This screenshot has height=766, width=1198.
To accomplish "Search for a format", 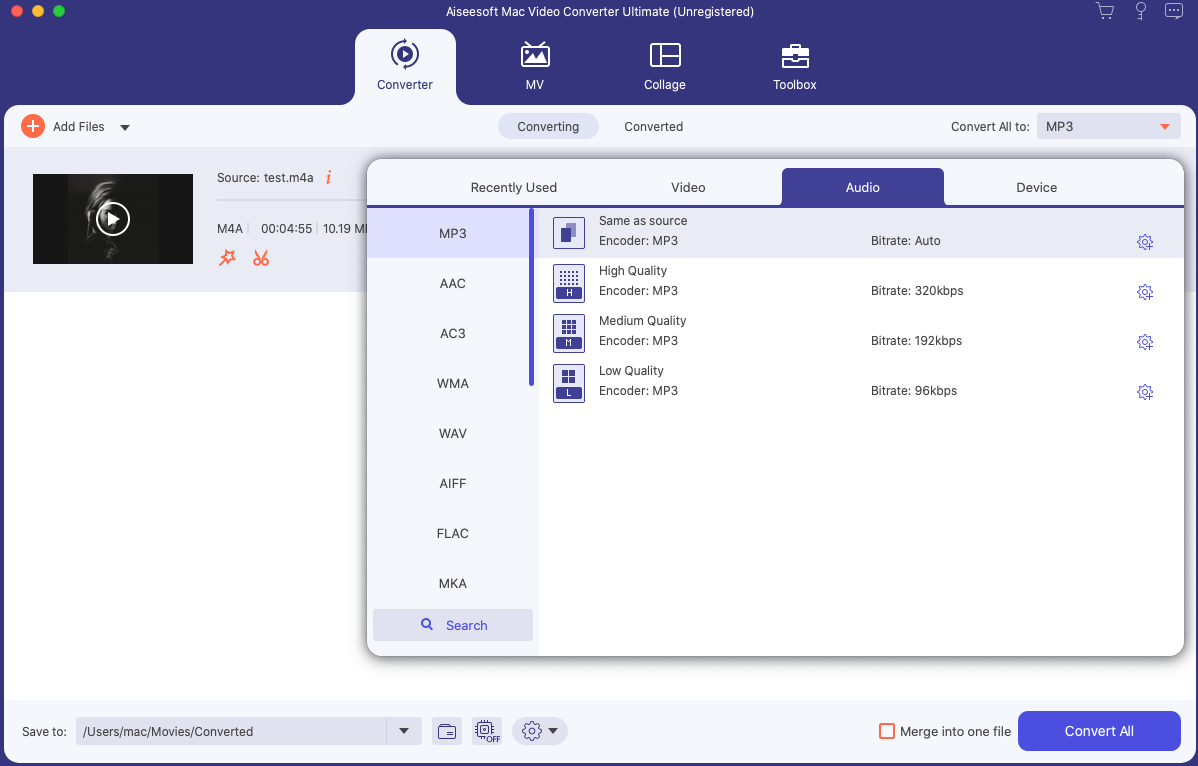I will (x=453, y=625).
